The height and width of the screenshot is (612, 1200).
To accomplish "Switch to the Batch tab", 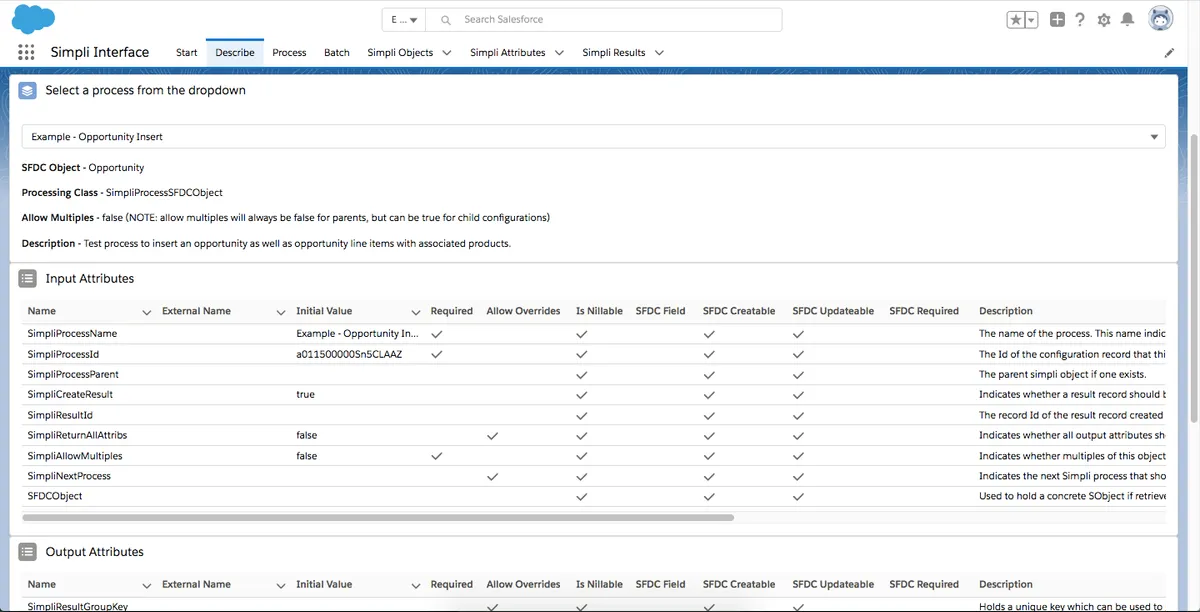I will 337,53.
